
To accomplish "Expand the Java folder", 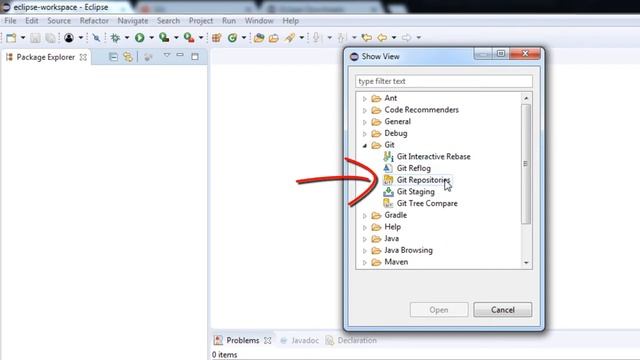I will (364, 239).
